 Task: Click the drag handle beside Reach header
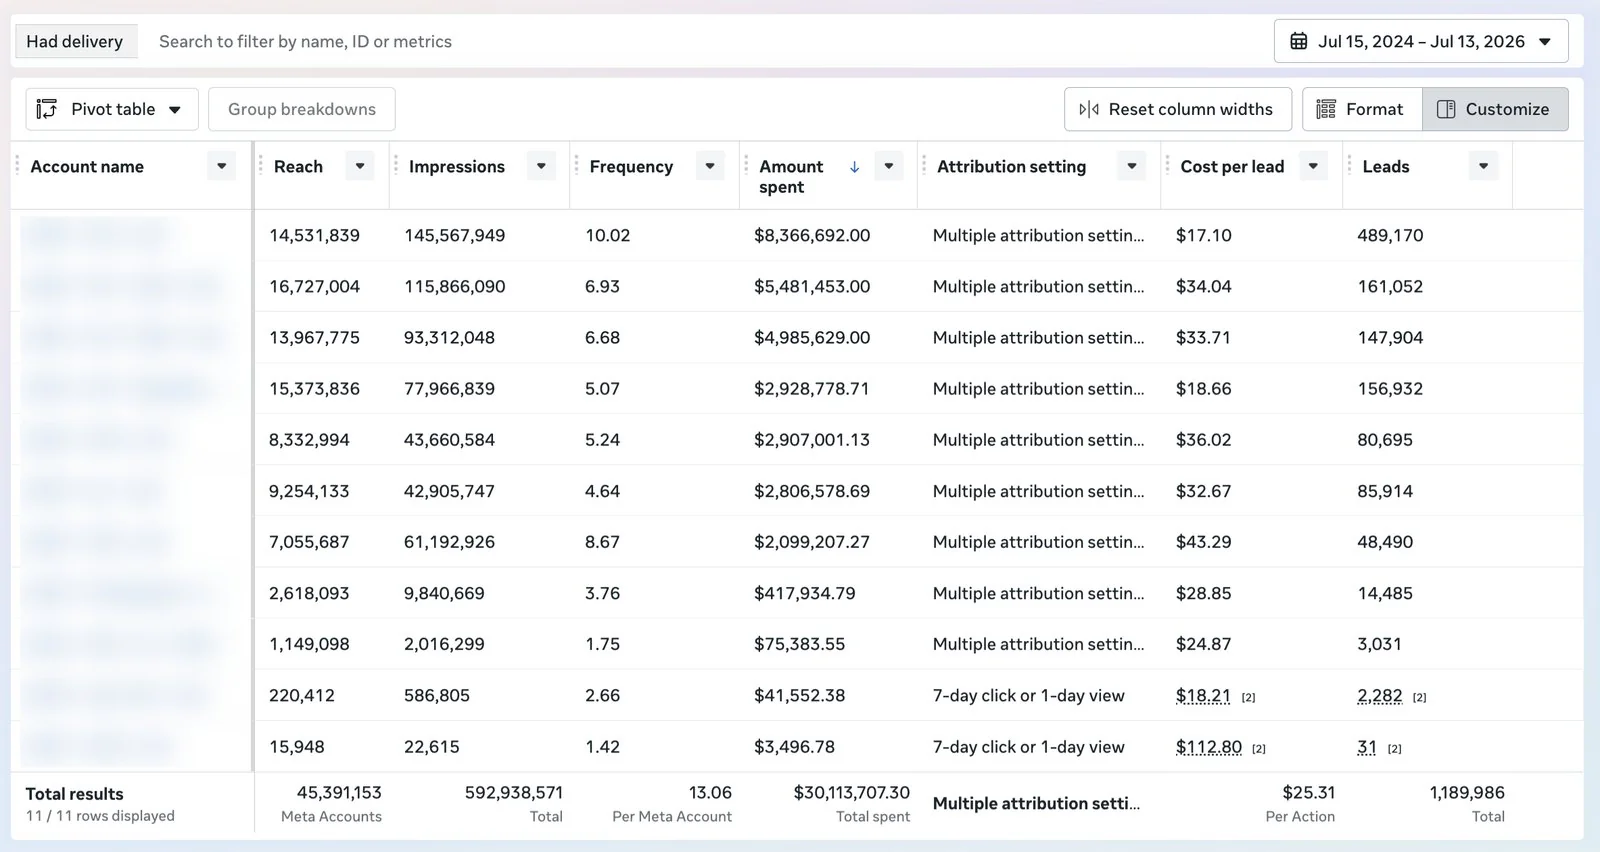pos(261,166)
